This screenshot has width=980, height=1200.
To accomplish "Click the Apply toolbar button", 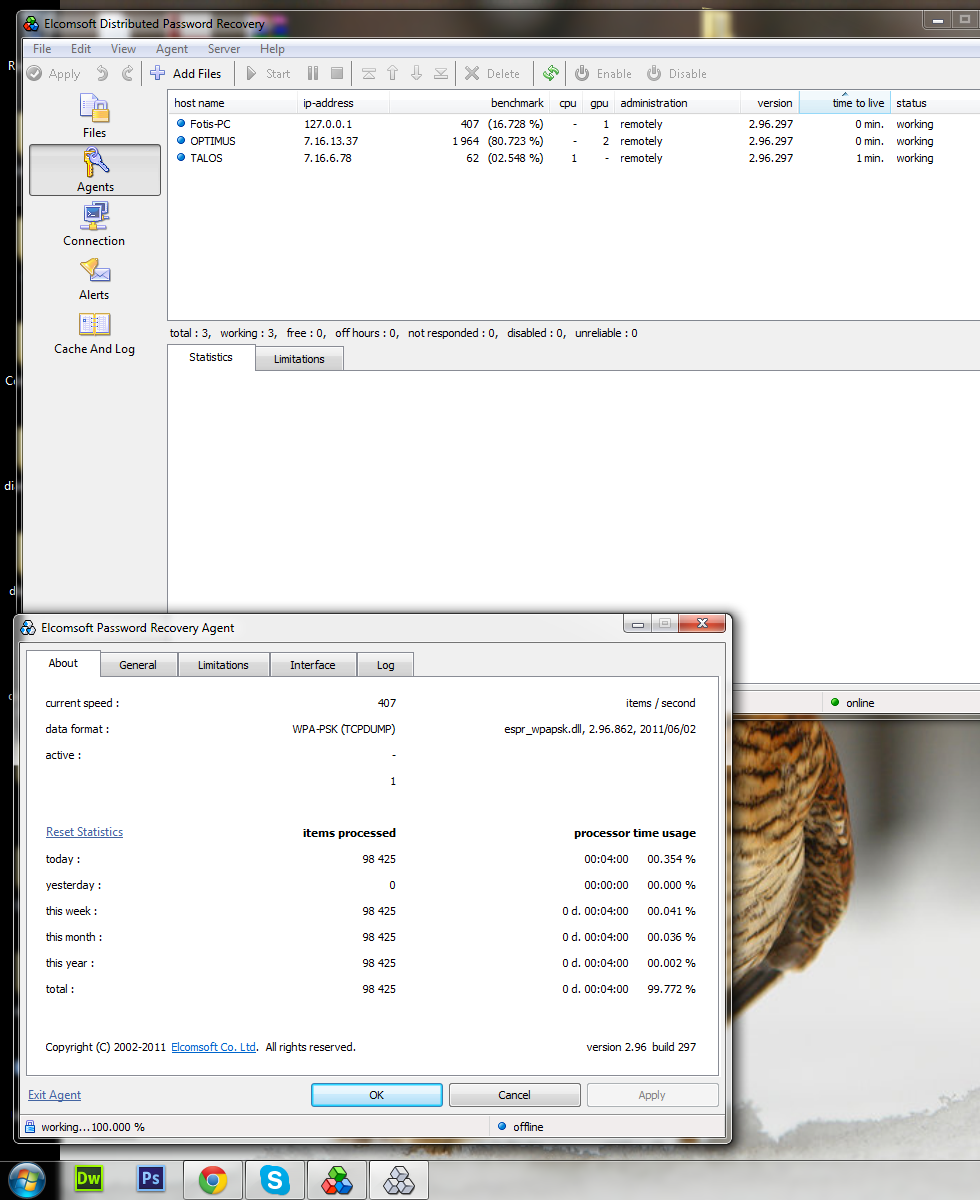I will point(54,73).
